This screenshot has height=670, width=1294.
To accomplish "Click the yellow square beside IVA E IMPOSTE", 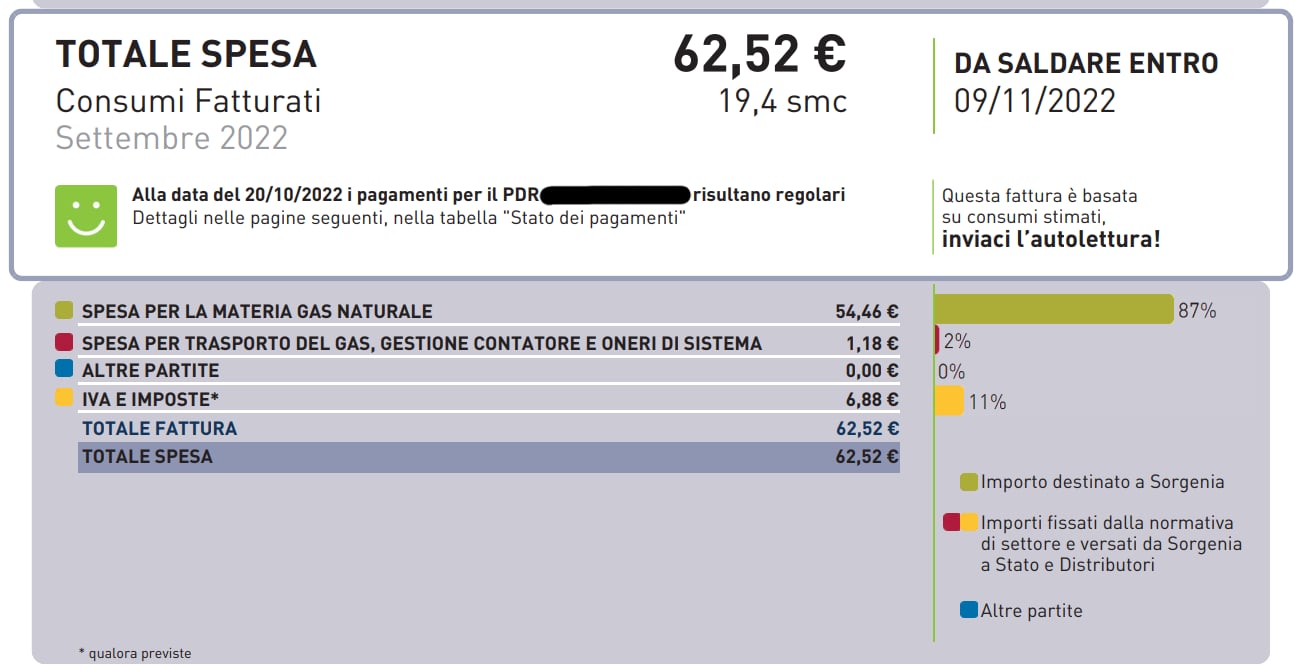I will (x=65, y=398).
